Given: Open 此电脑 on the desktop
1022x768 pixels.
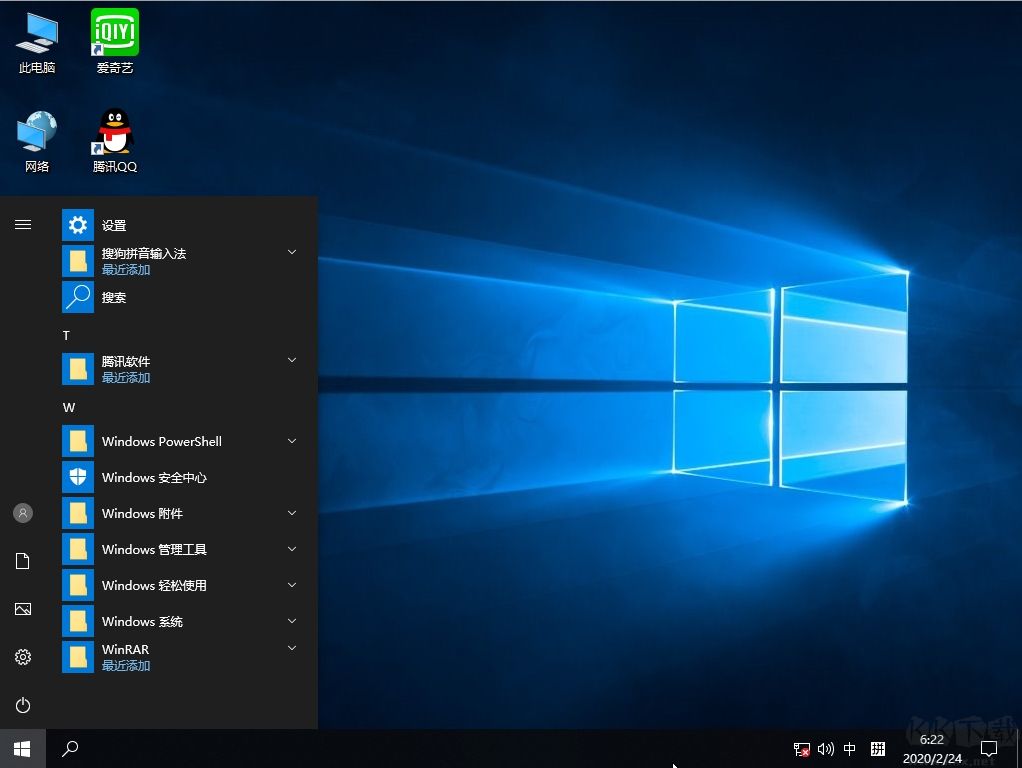Looking at the screenshot, I should point(37,40).
